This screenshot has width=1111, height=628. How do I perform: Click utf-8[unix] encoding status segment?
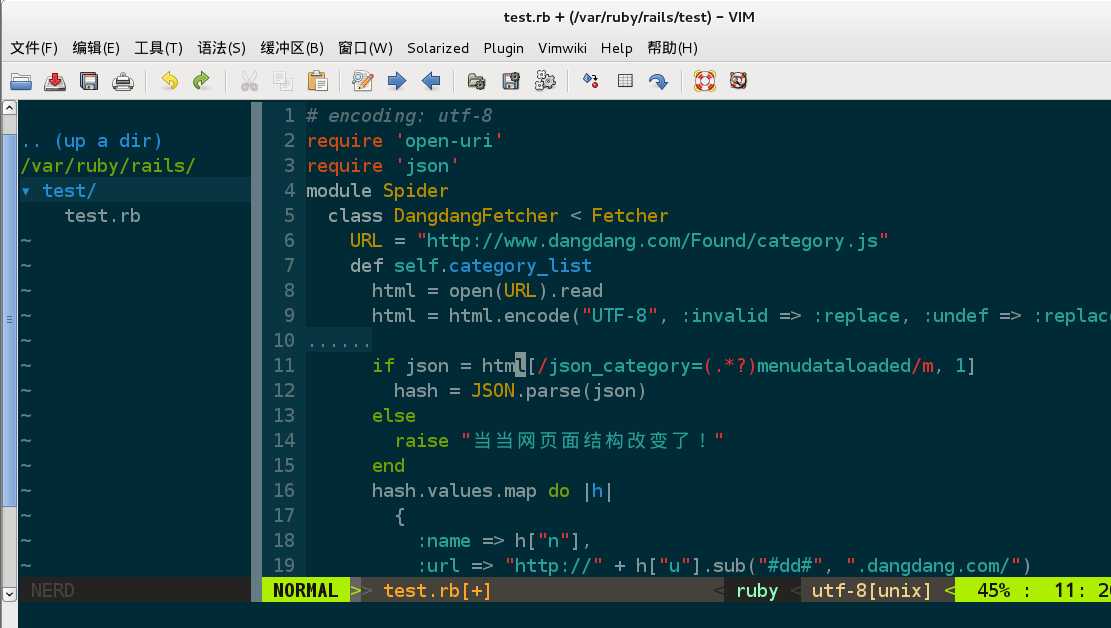[872, 590]
